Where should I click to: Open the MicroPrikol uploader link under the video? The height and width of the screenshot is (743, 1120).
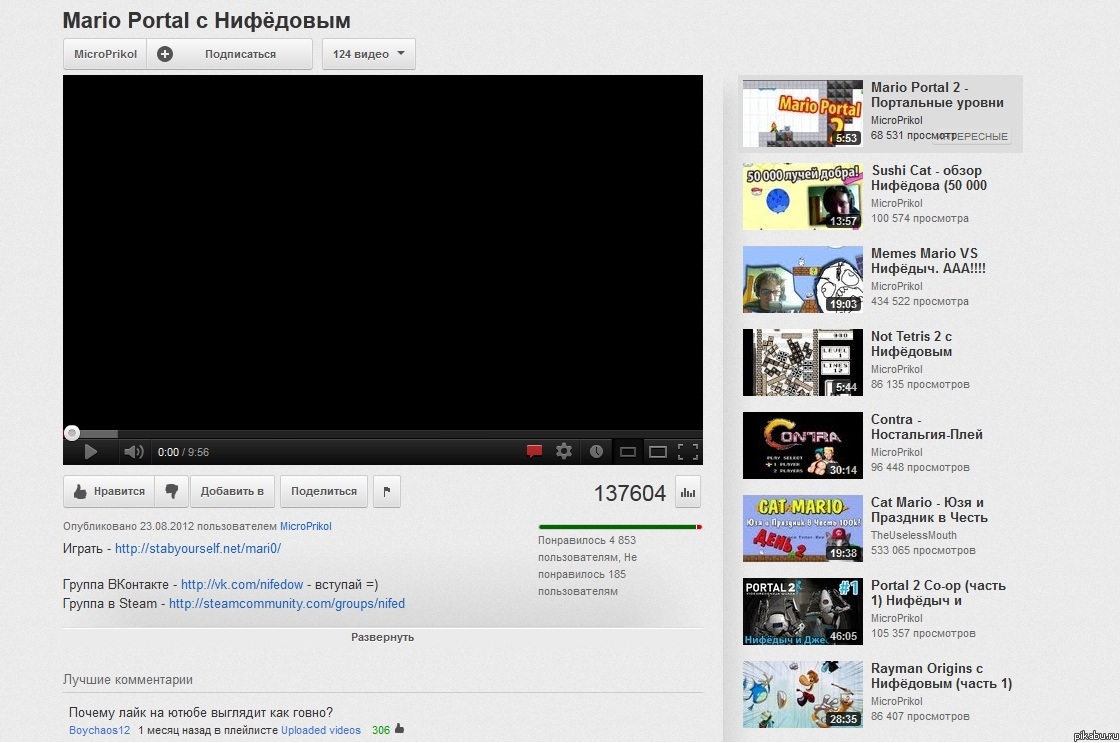(x=306, y=526)
